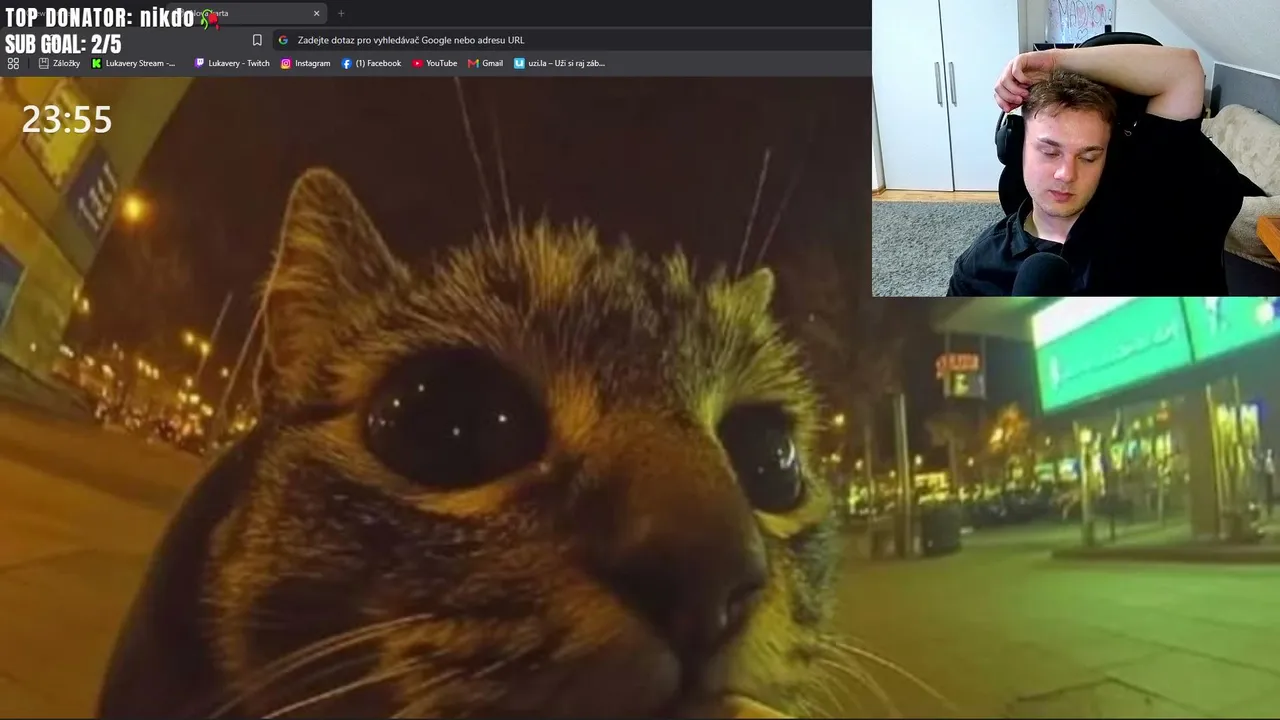This screenshot has height=720, width=1280.
Task: Click the 23:55 timer overlay text
Action: click(67, 120)
